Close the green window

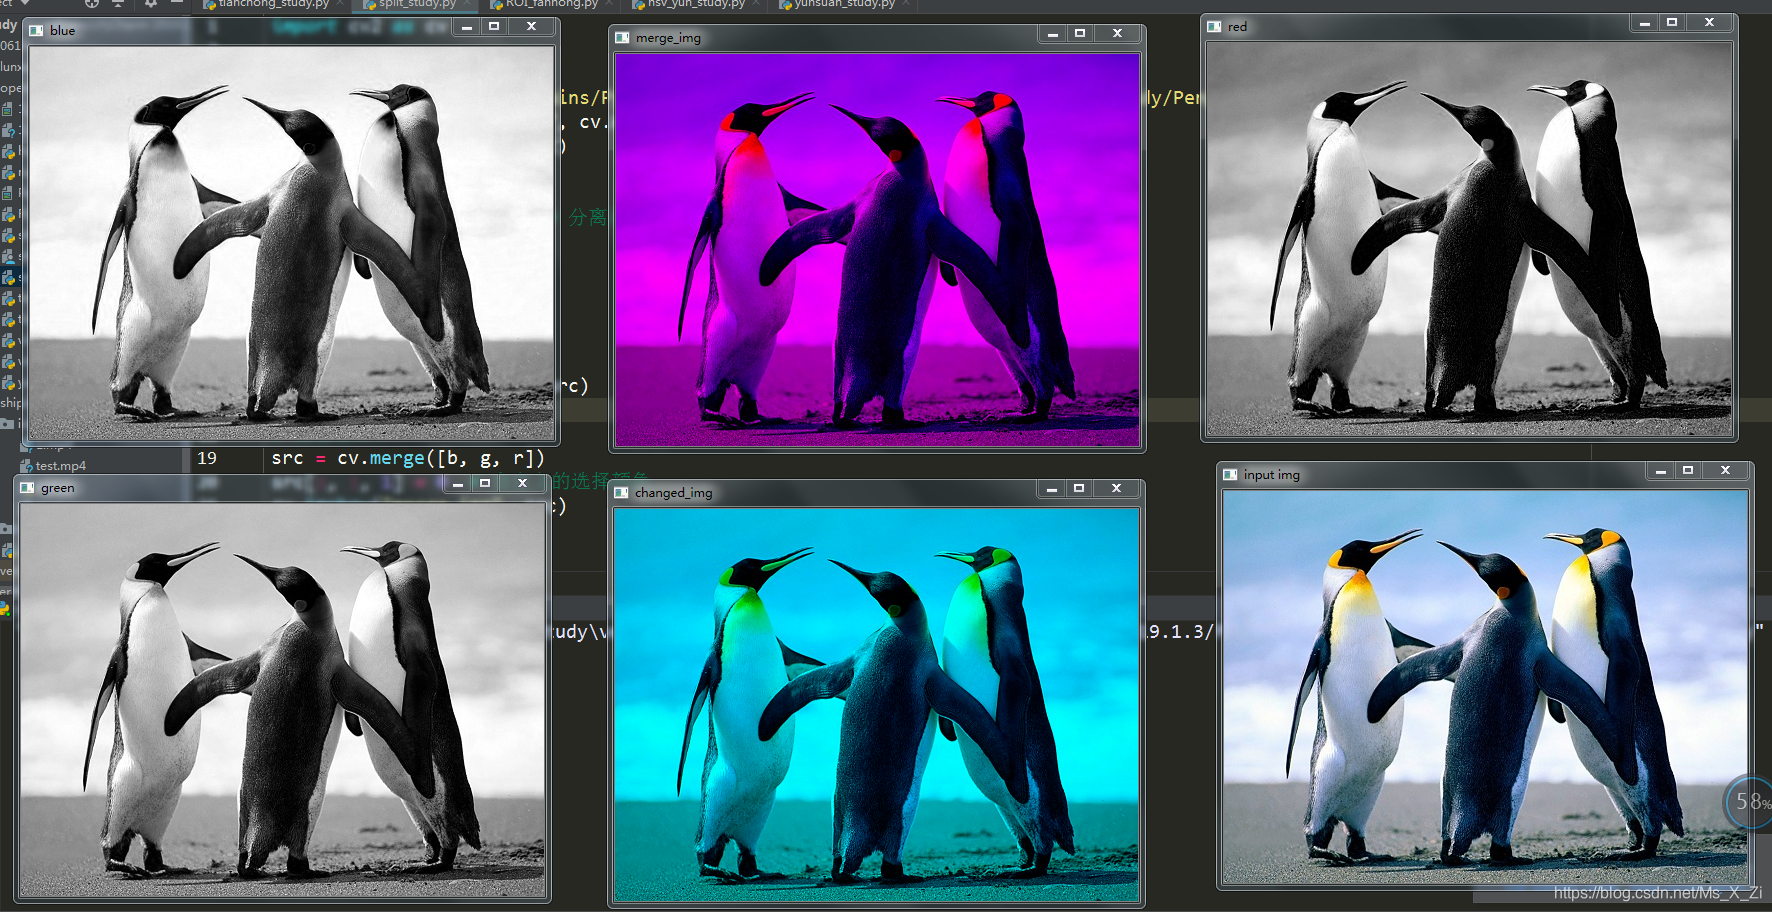tap(522, 484)
